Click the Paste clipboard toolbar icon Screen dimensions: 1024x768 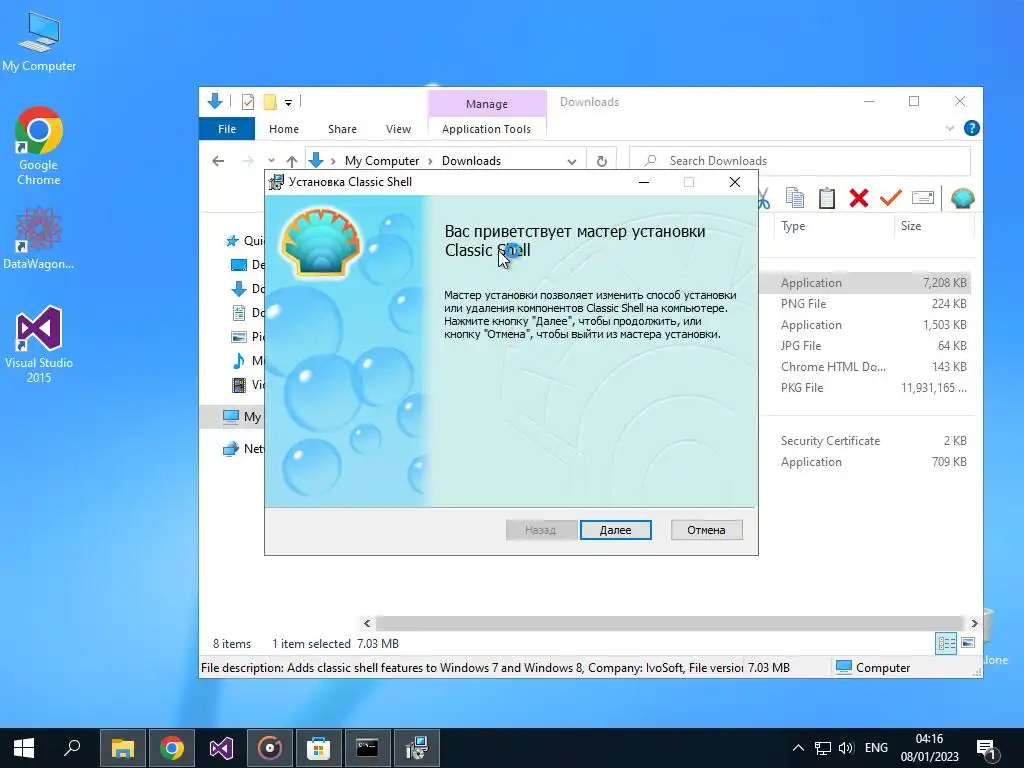click(827, 198)
